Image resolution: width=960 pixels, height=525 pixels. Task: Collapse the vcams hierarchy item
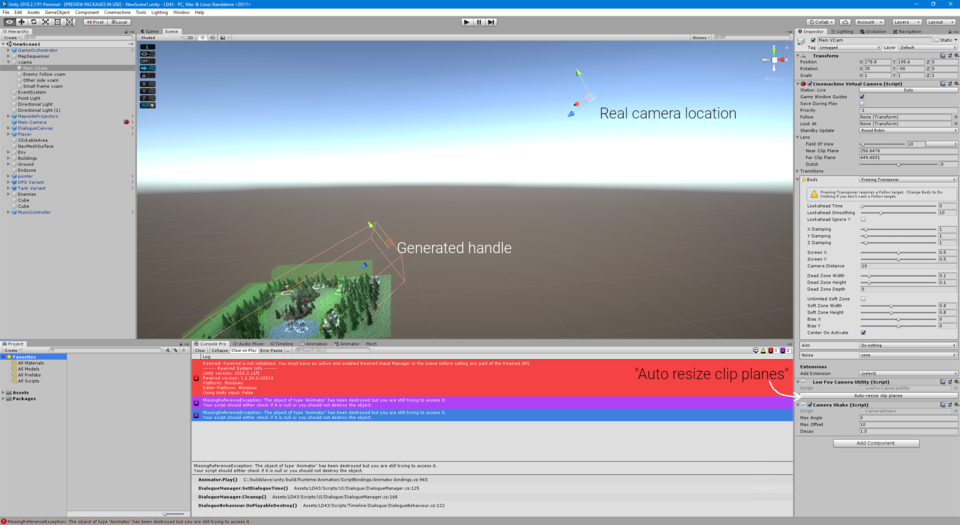[9, 62]
